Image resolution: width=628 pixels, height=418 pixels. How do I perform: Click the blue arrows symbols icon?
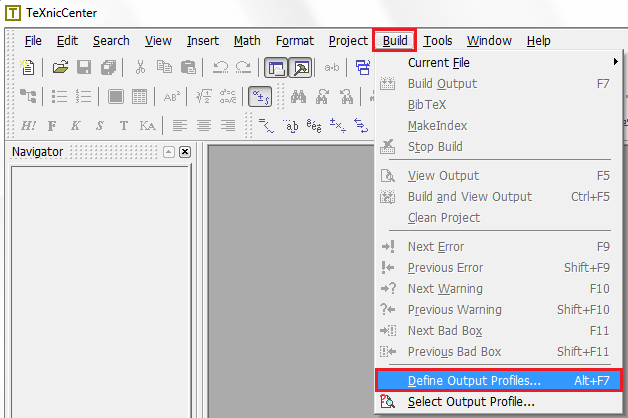361,126
